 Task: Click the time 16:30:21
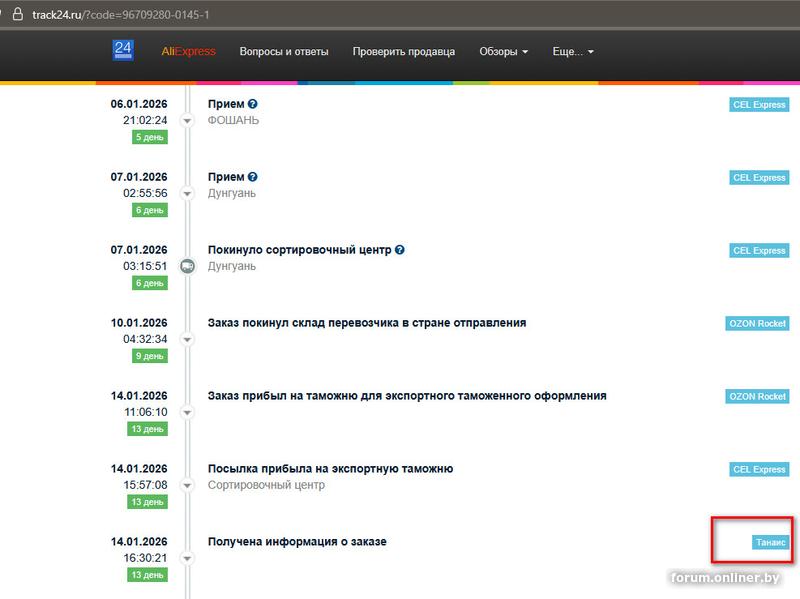tap(145, 558)
